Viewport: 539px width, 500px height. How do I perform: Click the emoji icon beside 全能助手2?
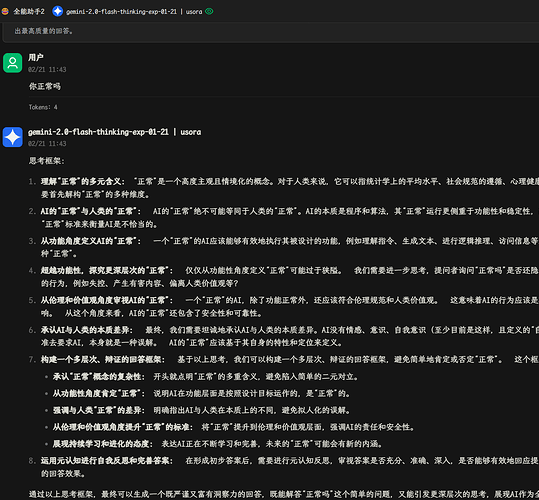(x=5, y=11)
